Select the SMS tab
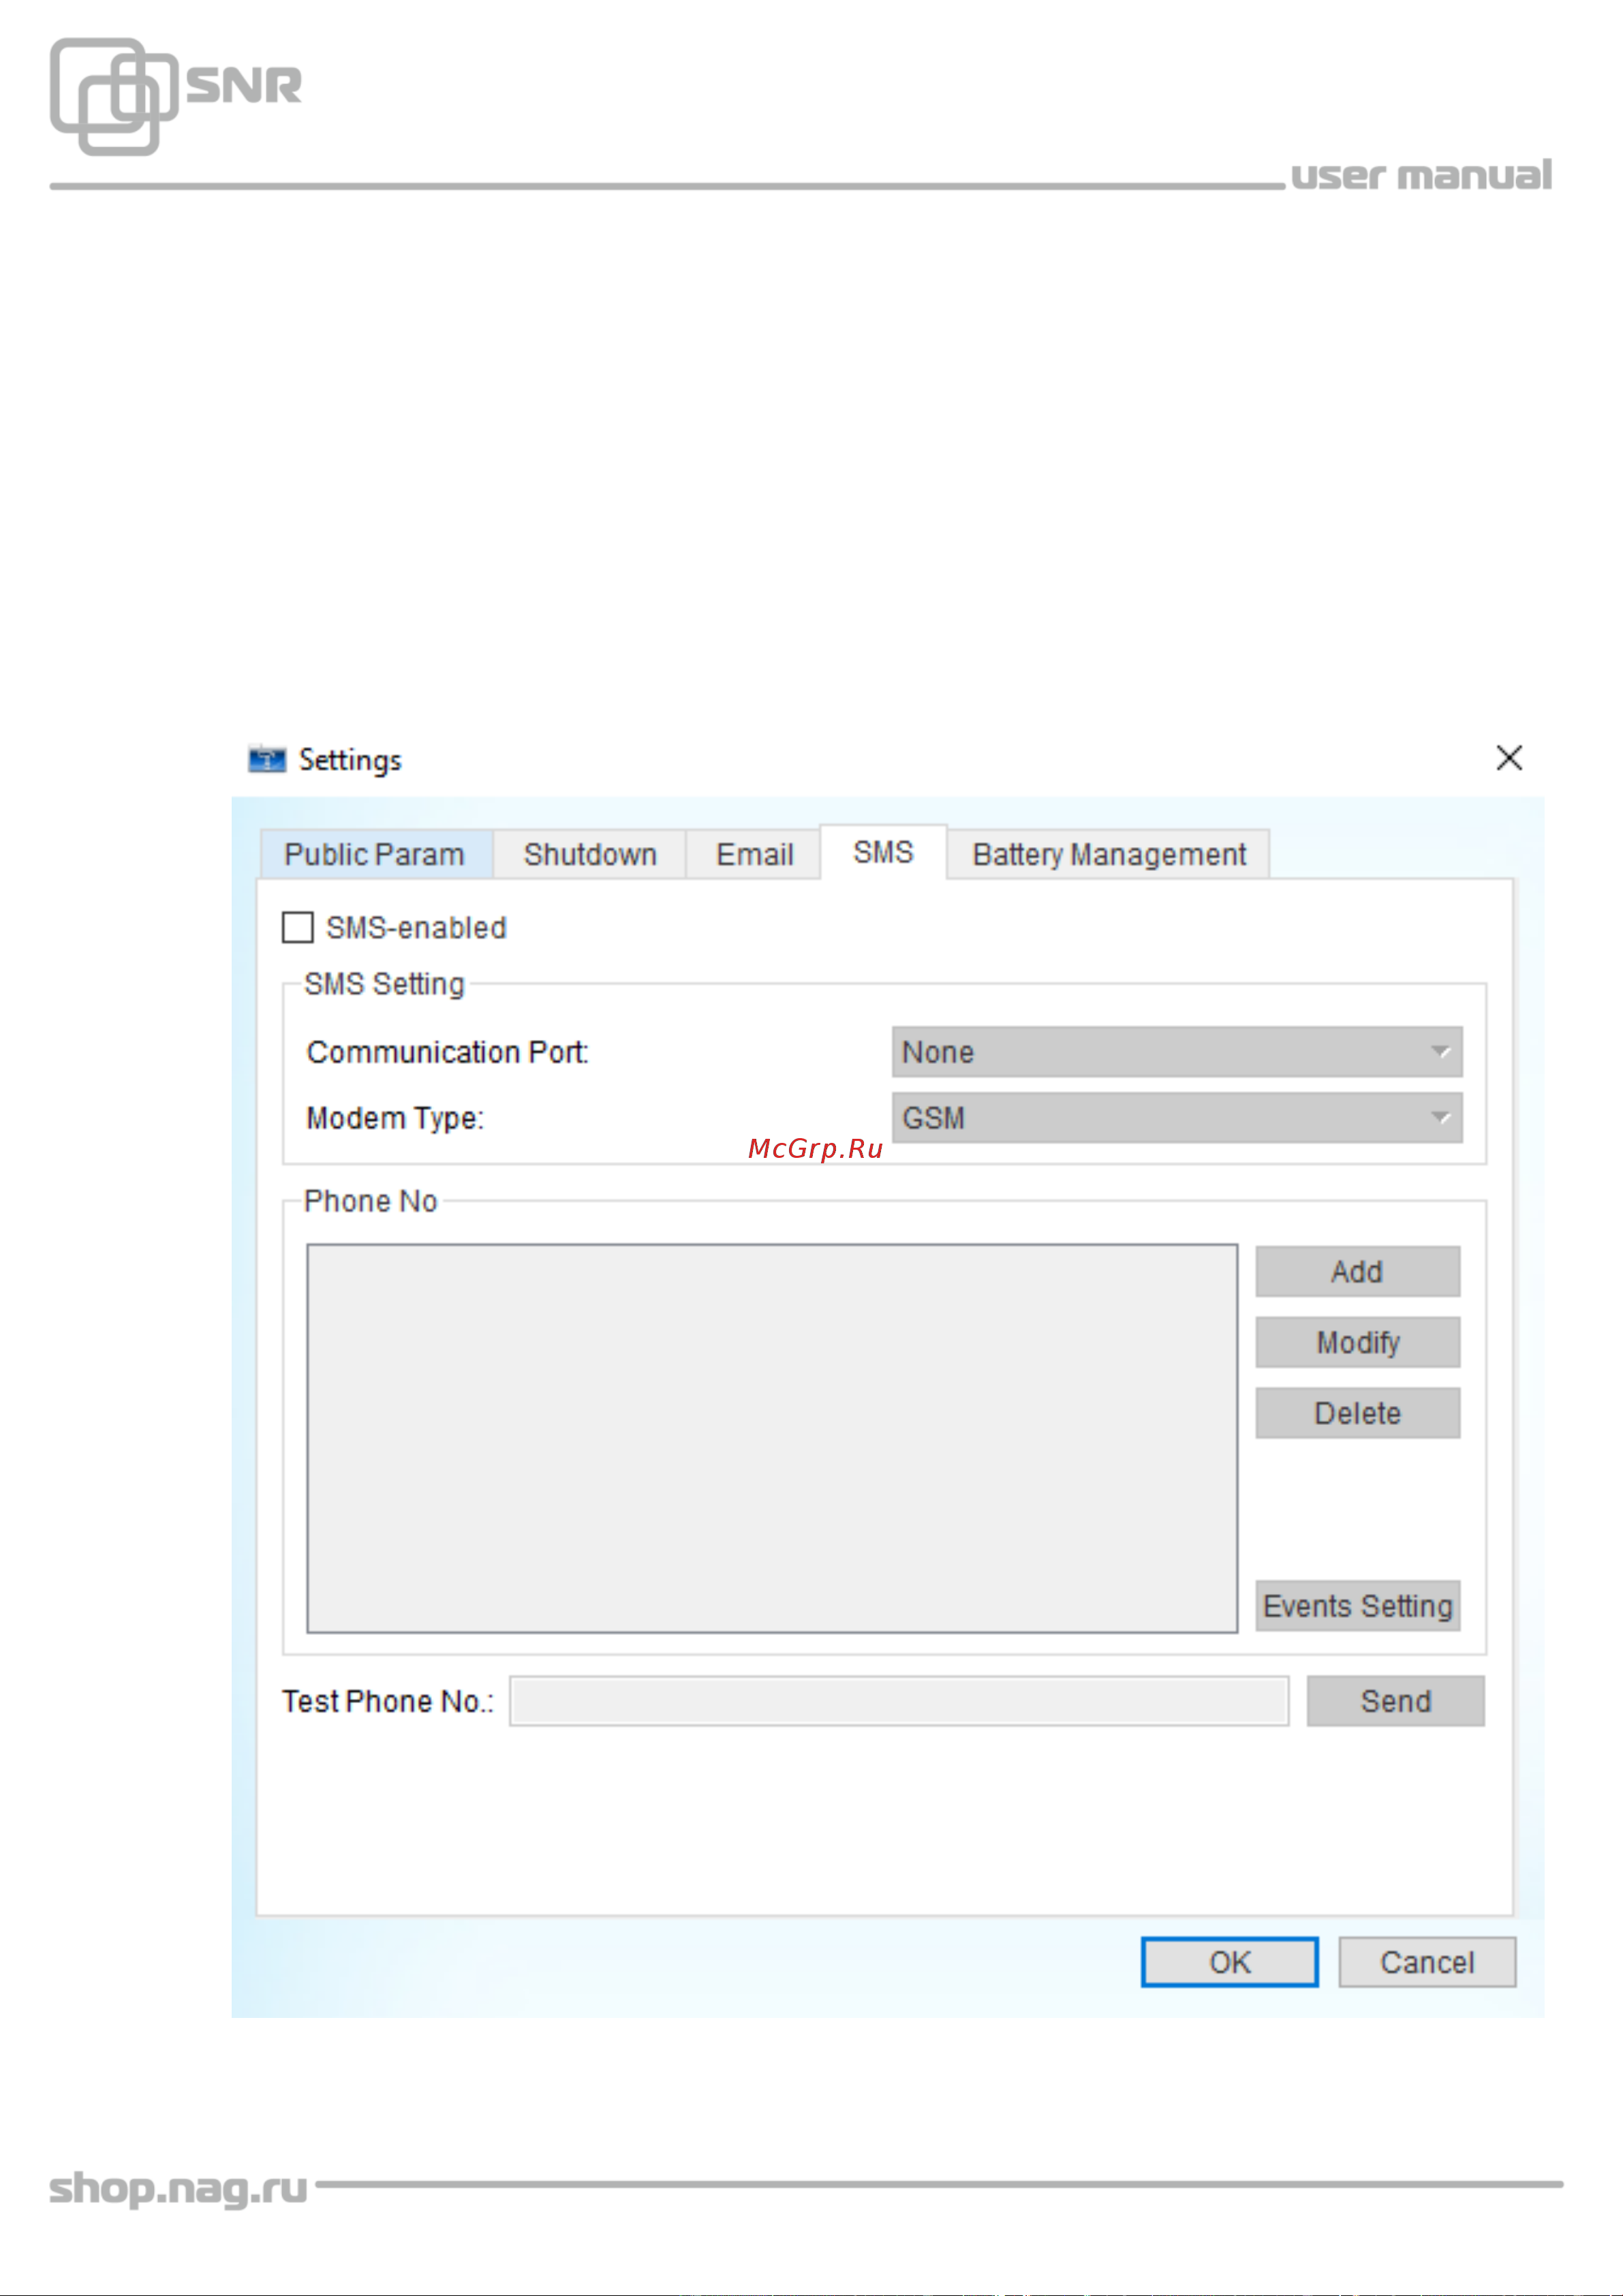 883,852
